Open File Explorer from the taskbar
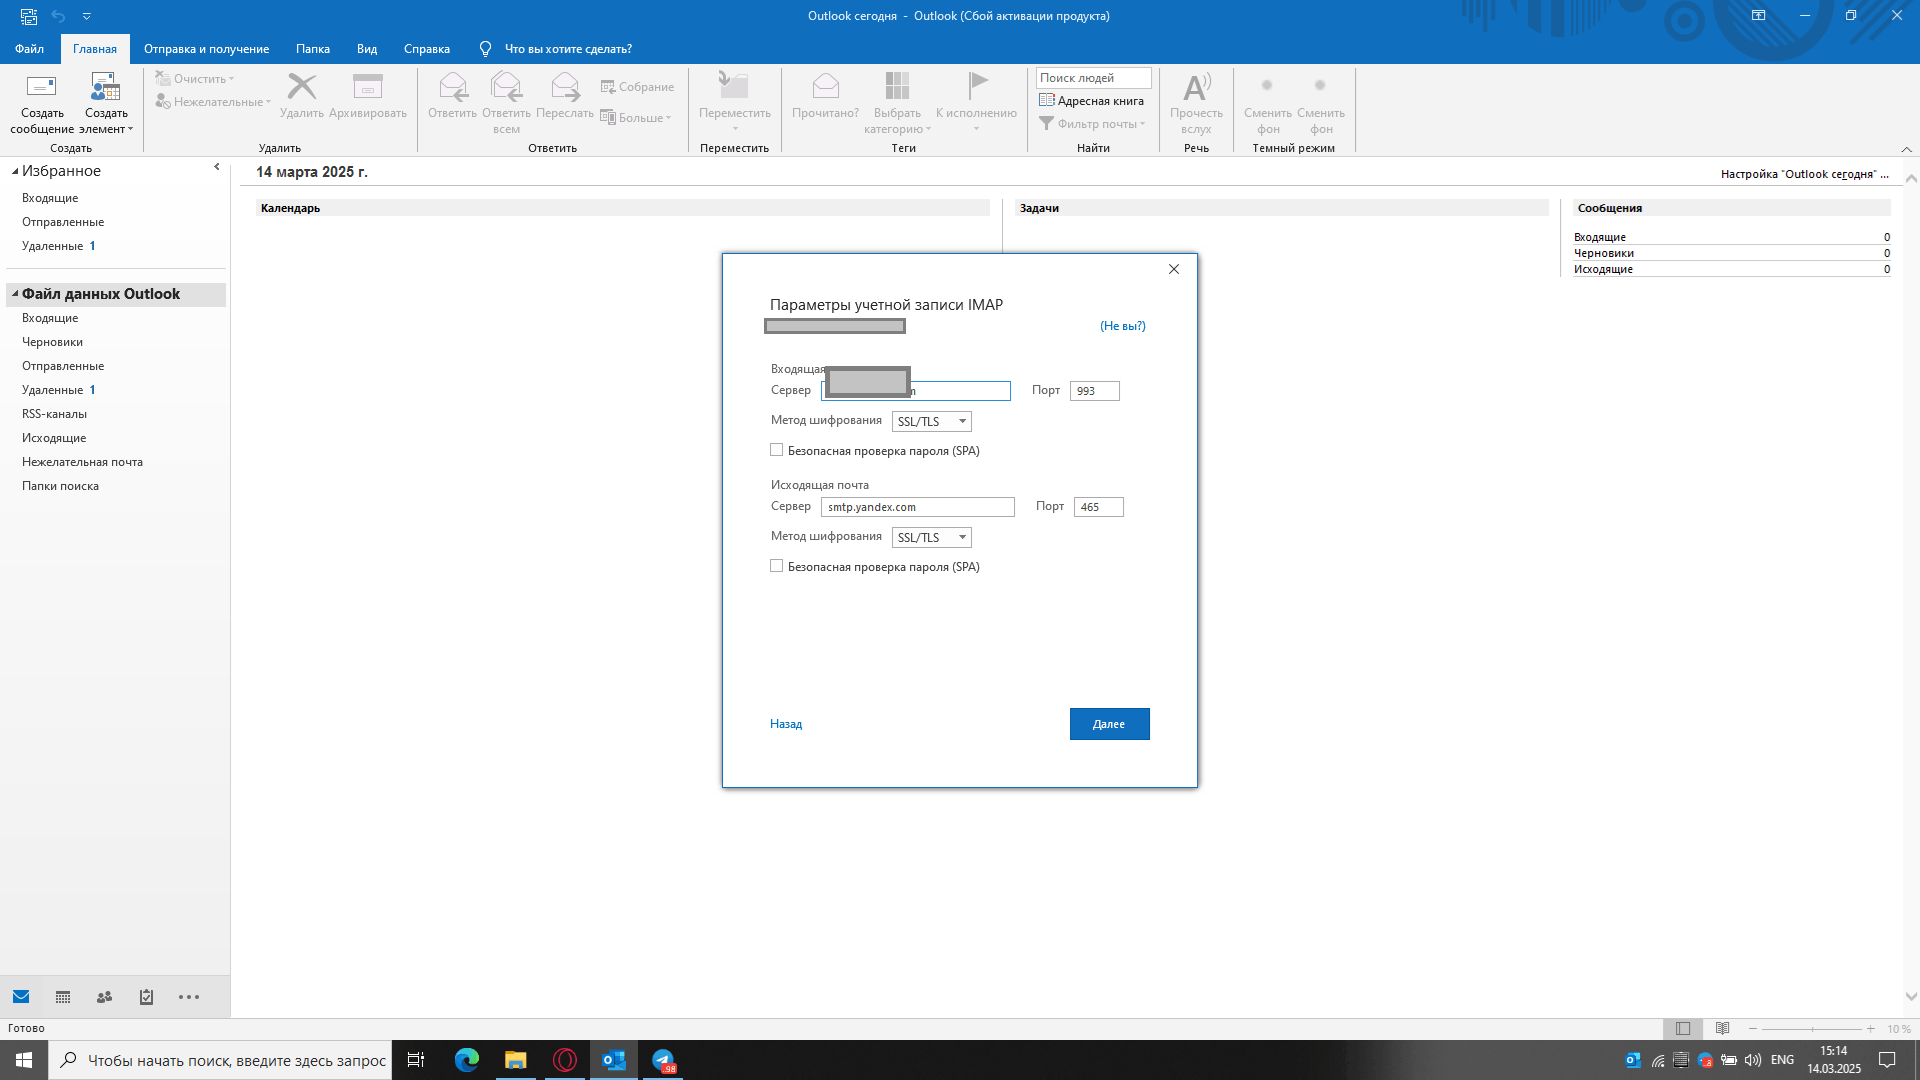The width and height of the screenshot is (1920, 1080). pos(515,1060)
